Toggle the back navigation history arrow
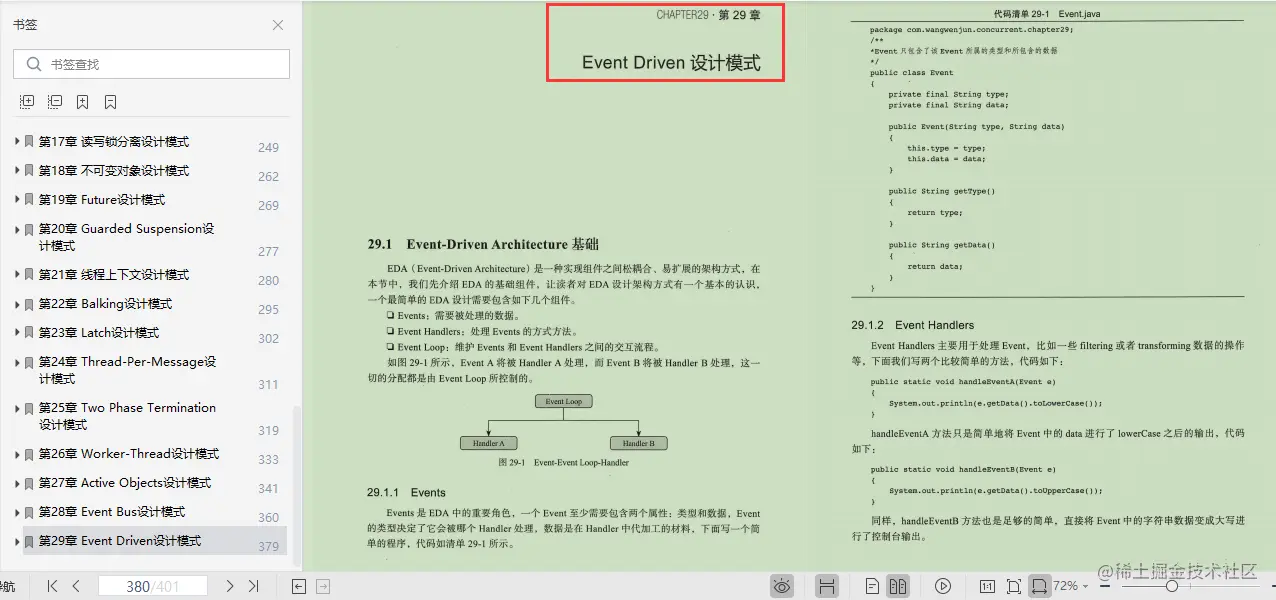 coord(298,586)
